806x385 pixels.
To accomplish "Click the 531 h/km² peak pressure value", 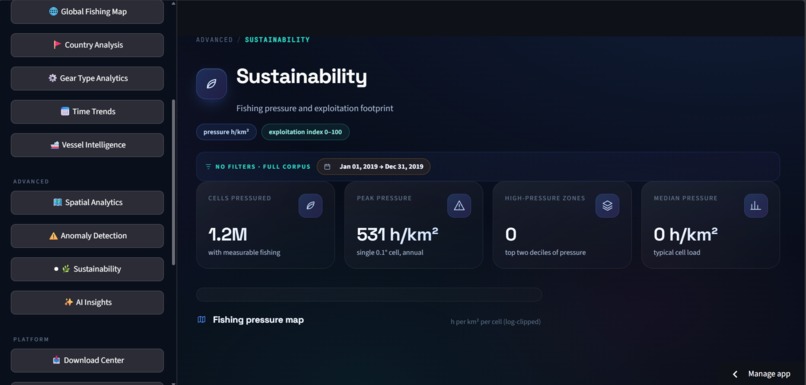I will click(397, 234).
